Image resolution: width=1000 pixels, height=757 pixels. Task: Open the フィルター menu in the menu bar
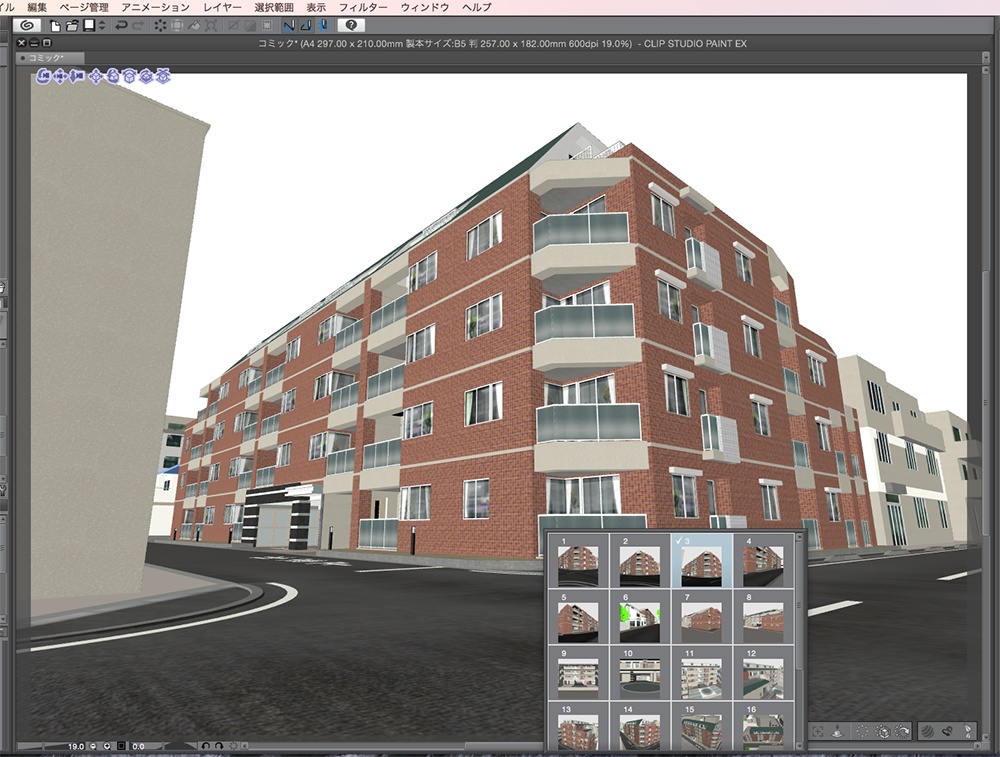point(364,6)
